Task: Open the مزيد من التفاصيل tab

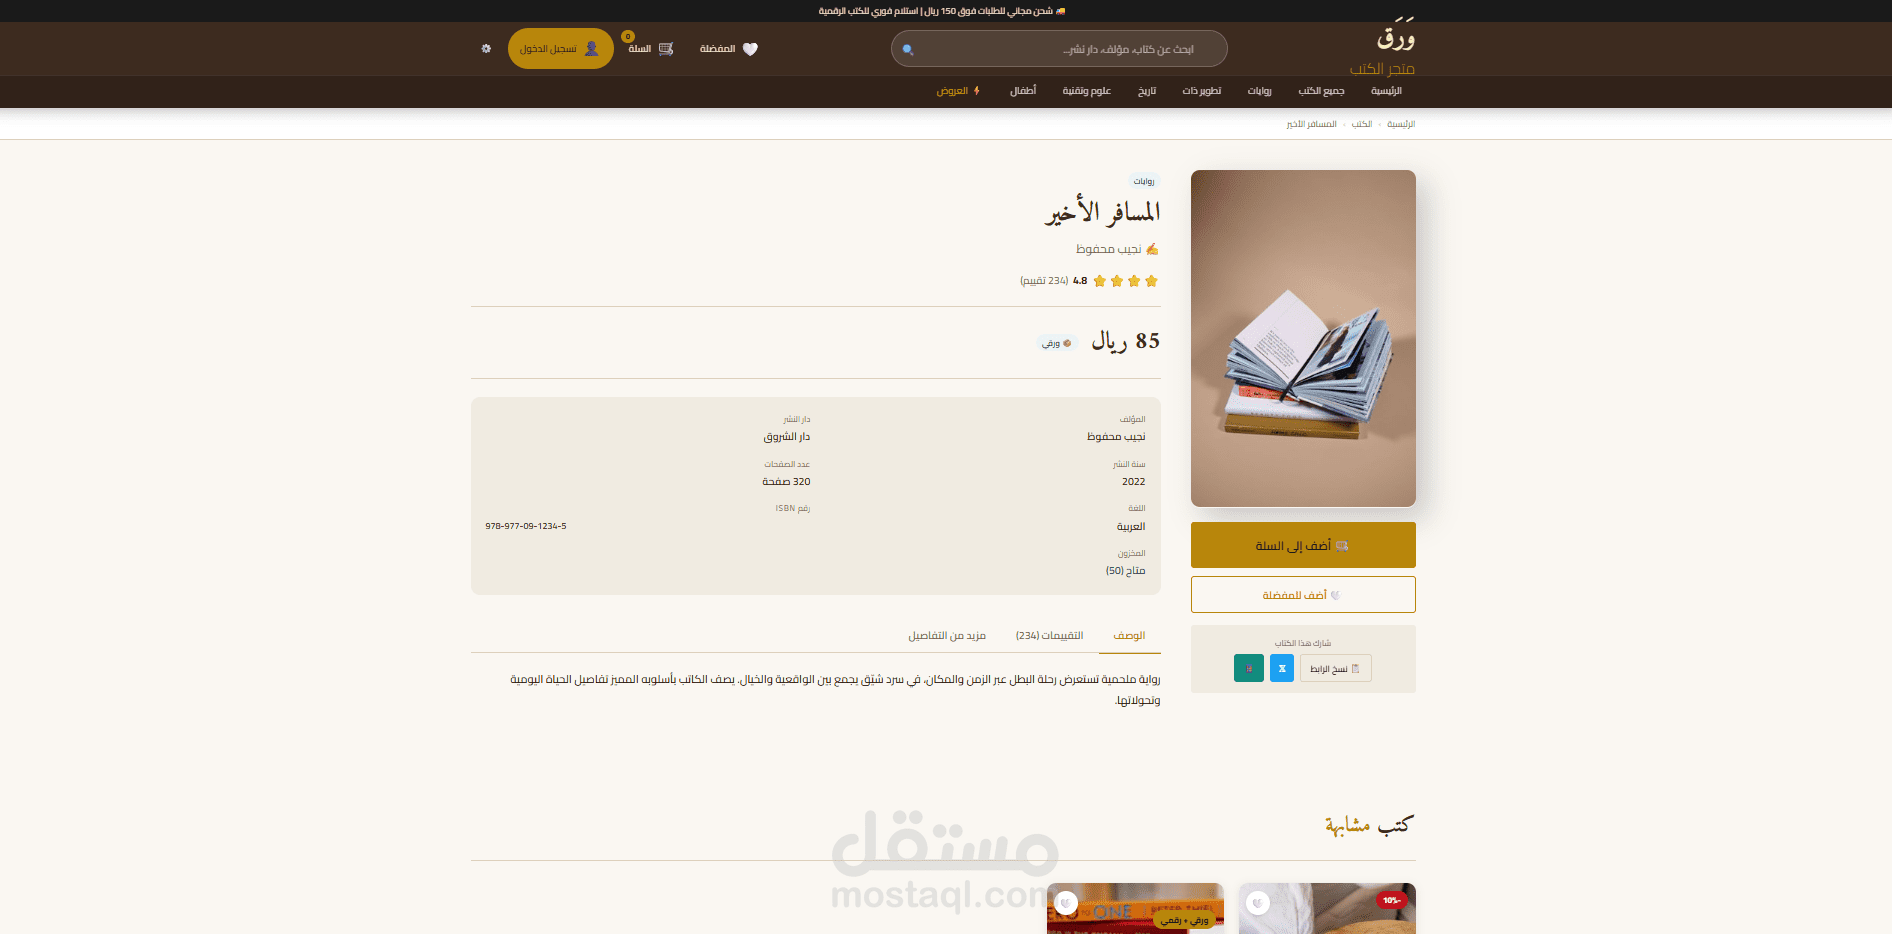Action: 947,636
